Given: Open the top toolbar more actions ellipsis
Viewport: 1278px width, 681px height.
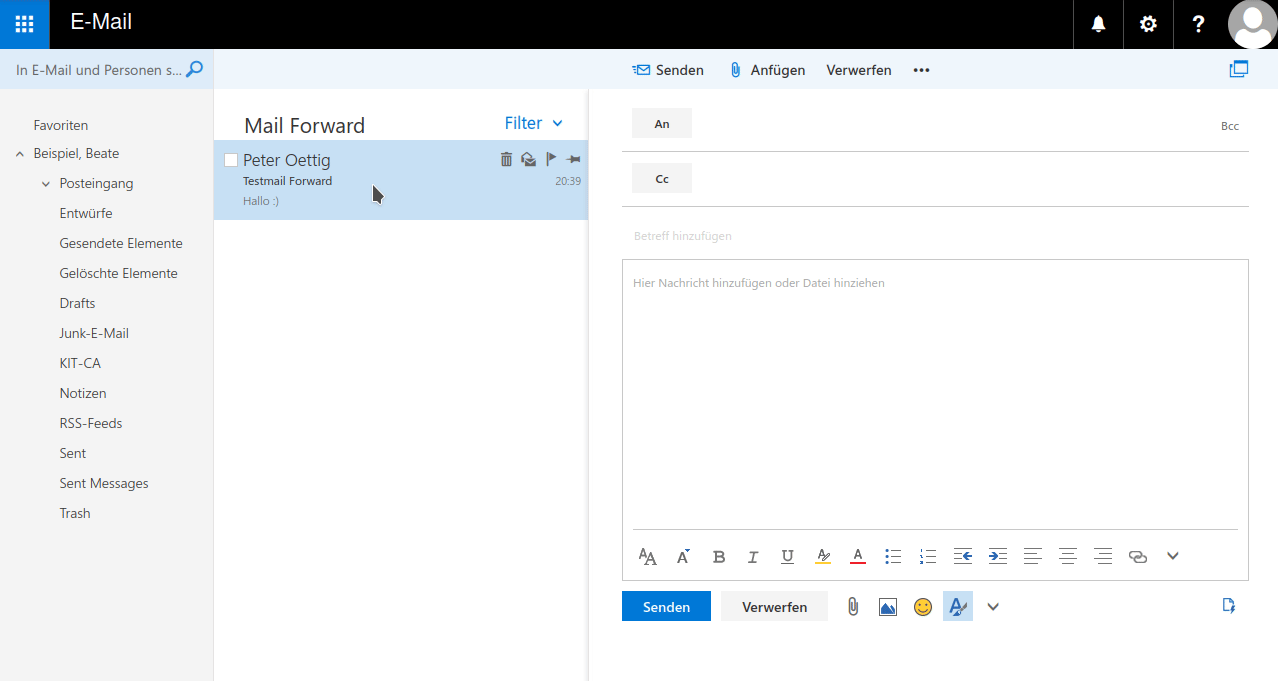Looking at the screenshot, I should coord(922,70).
